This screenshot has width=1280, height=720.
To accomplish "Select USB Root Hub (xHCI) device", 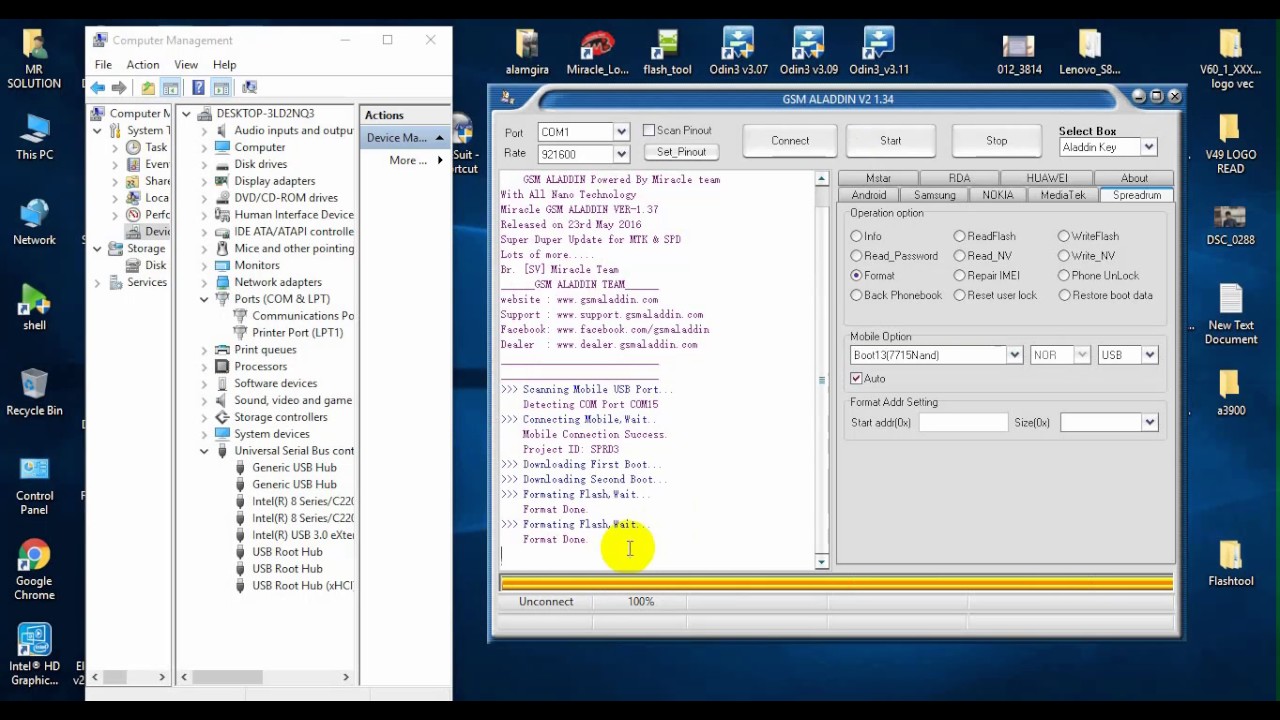I will pyautogui.click(x=302, y=586).
